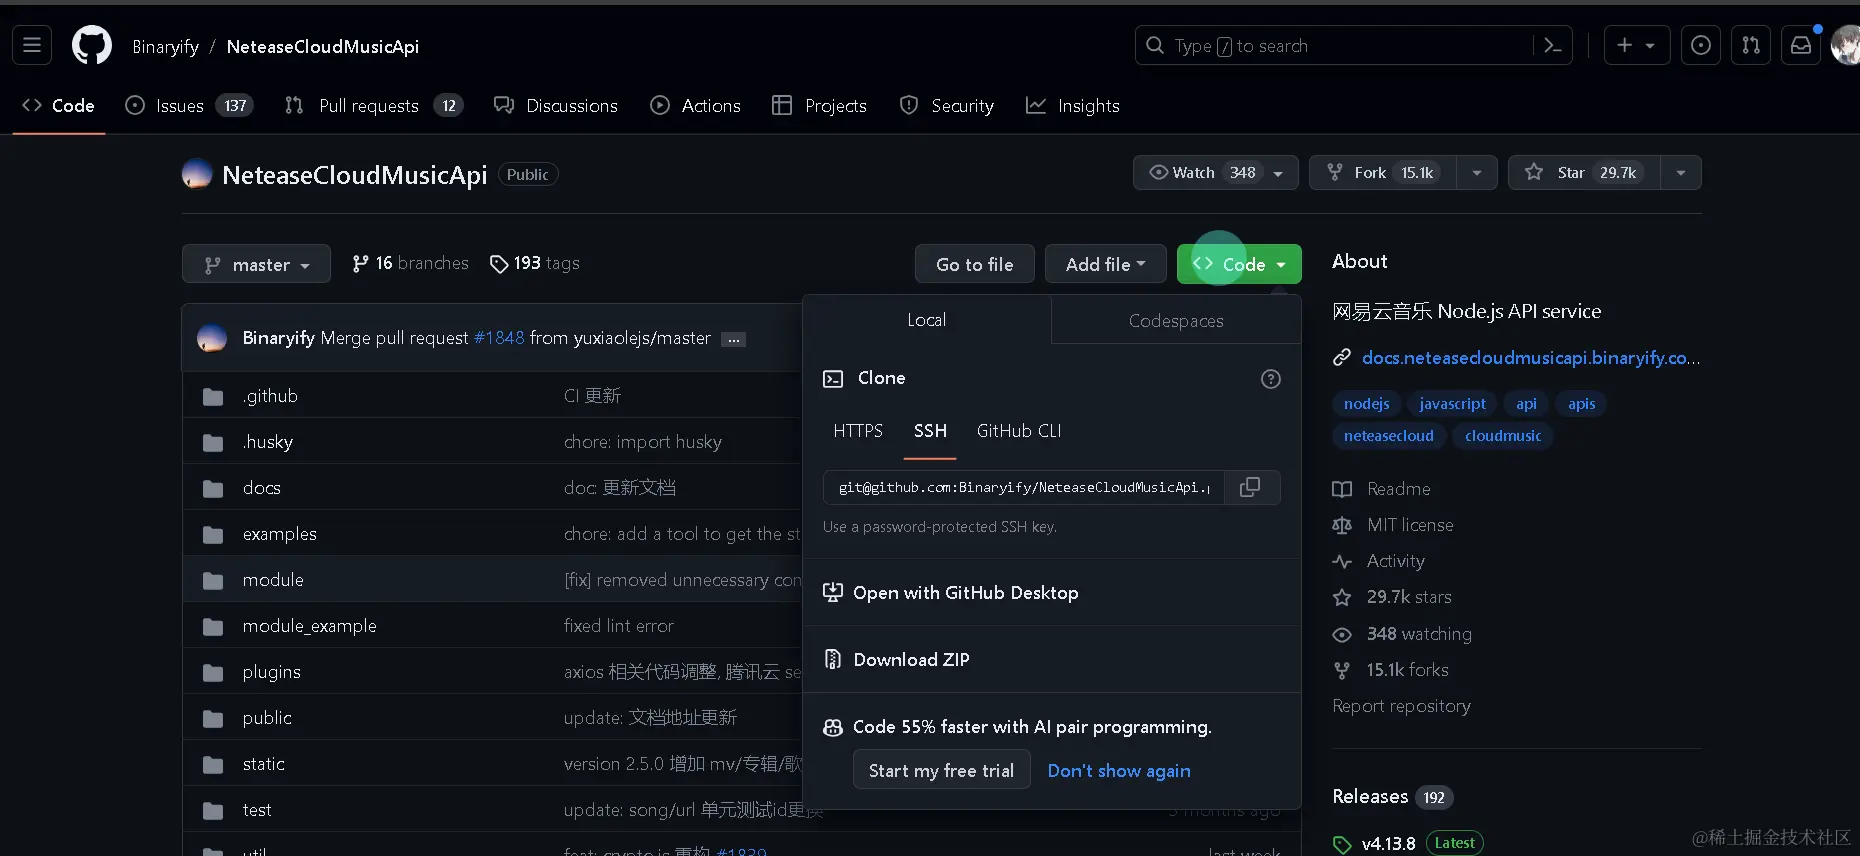The image size is (1860, 856).
Task: Click the repository owner avatar beside title
Action: point(197,174)
